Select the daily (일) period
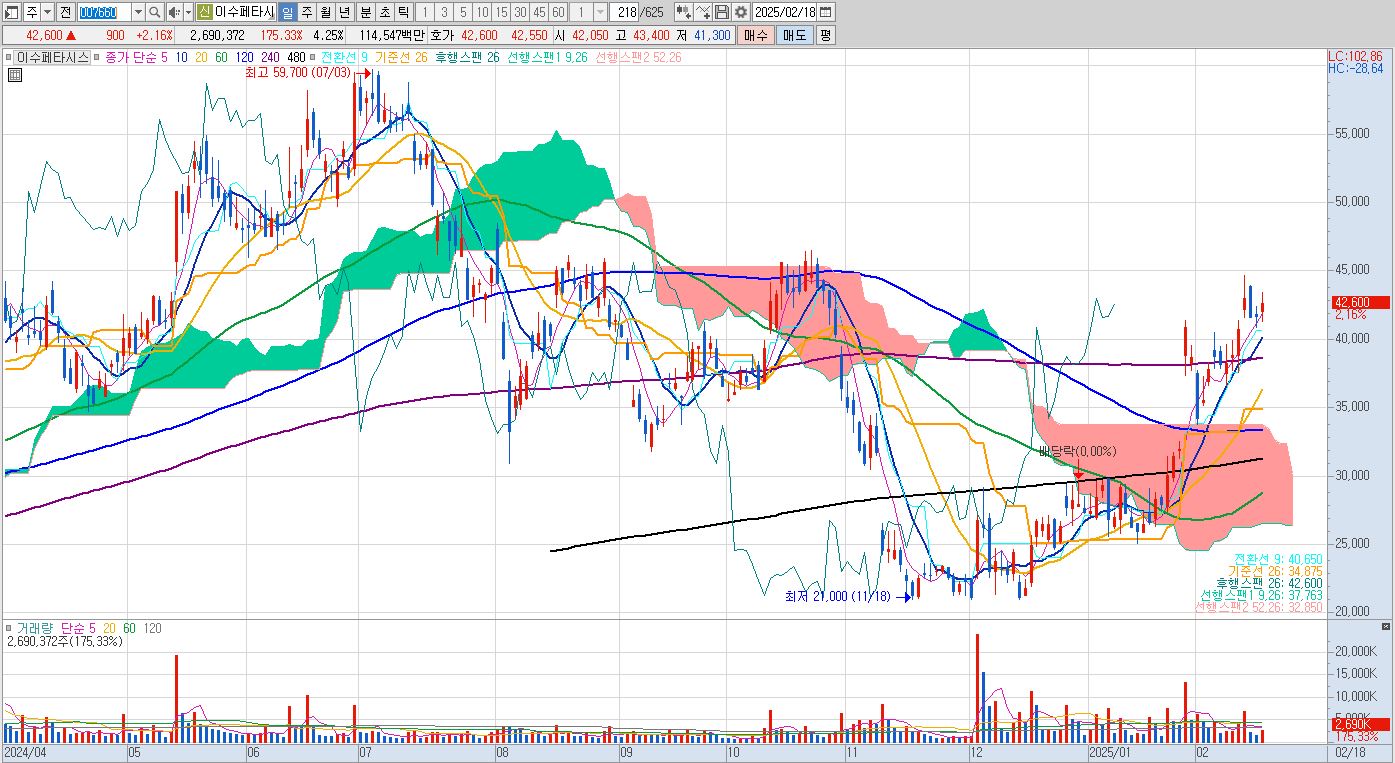Viewport: 1395px width, 763px height. 287,12
